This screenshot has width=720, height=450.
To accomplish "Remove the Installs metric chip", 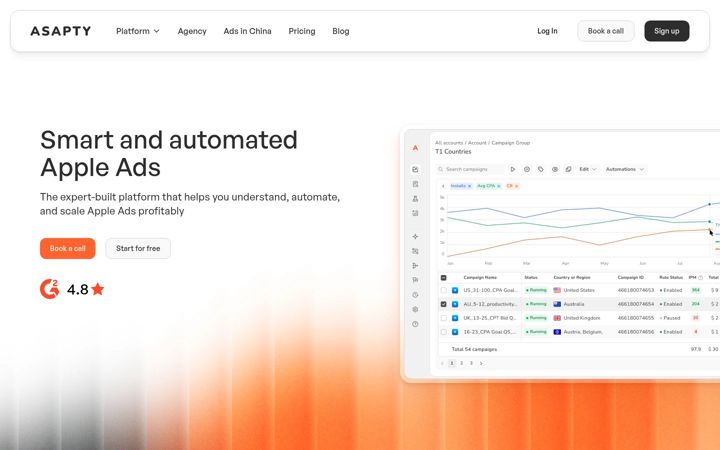I will (x=469, y=186).
